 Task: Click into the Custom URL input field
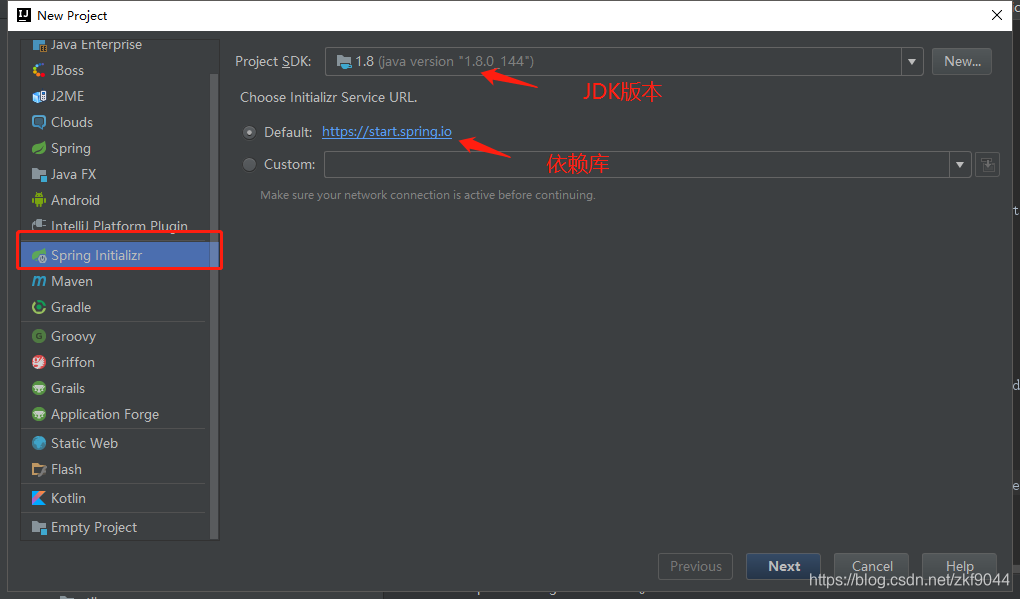pyautogui.click(x=637, y=165)
